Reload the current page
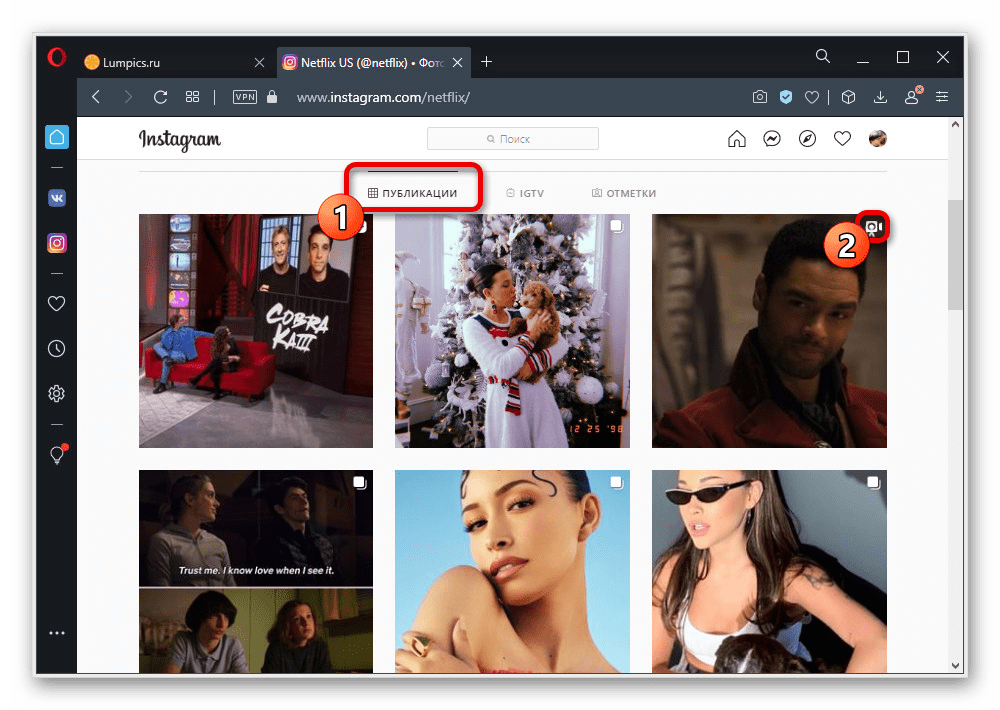The height and width of the screenshot is (710, 1000). (161, 97)
